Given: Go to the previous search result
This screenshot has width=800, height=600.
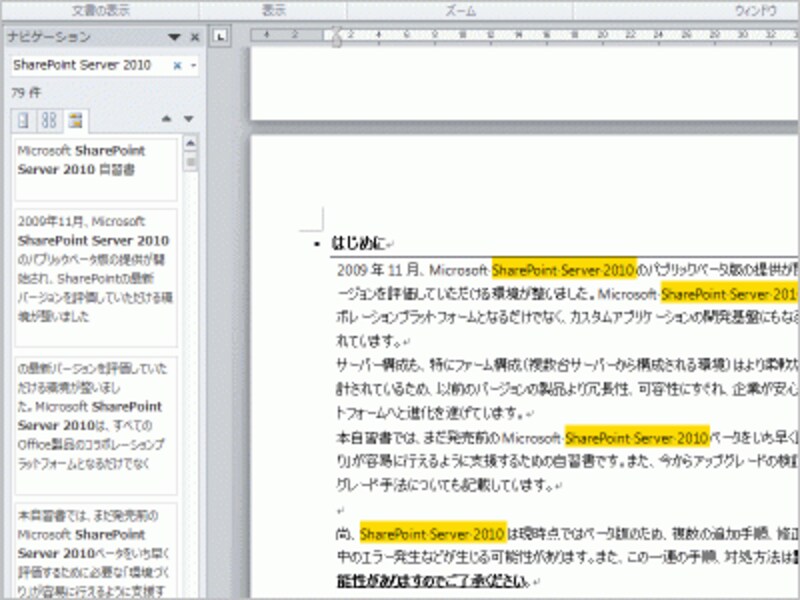Looking at the screenshot, I should pyautogui.click(x=166, y=119).
